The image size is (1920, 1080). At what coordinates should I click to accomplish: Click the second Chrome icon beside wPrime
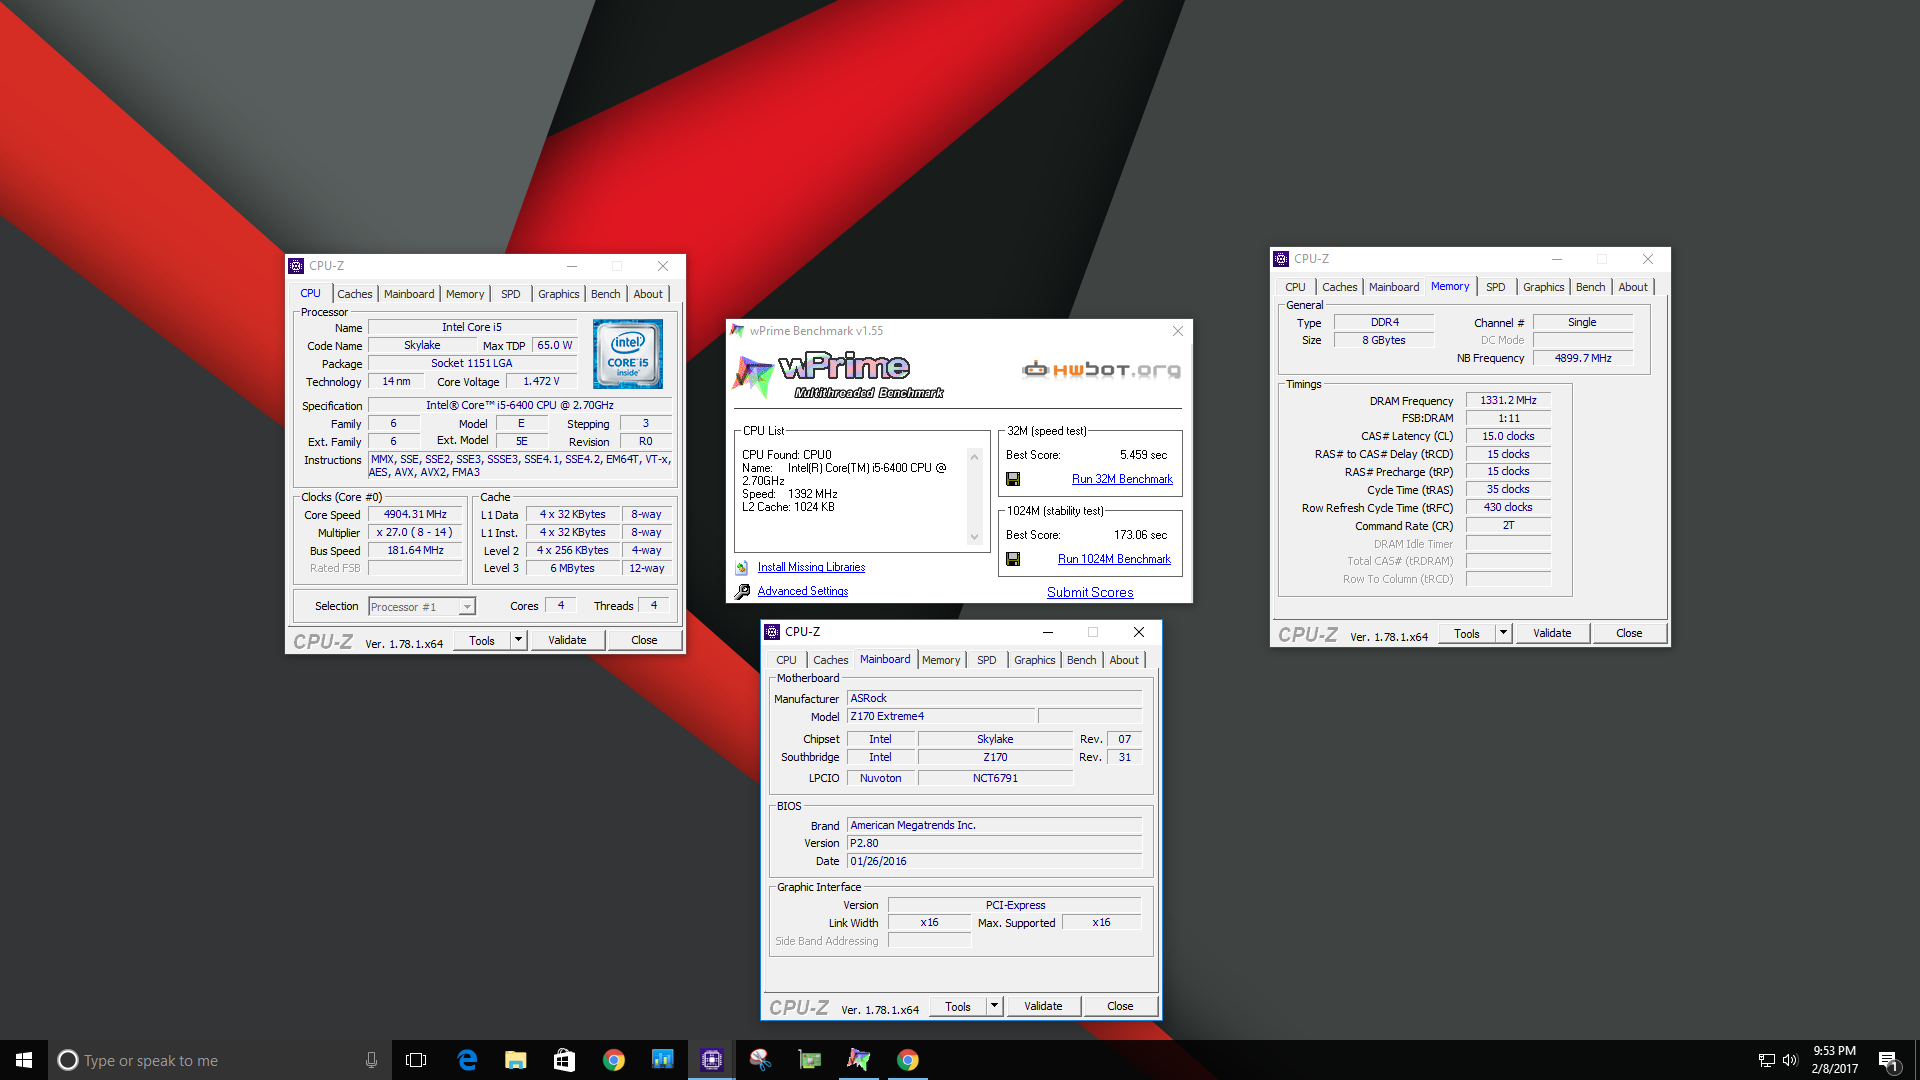pos(907,1060)
